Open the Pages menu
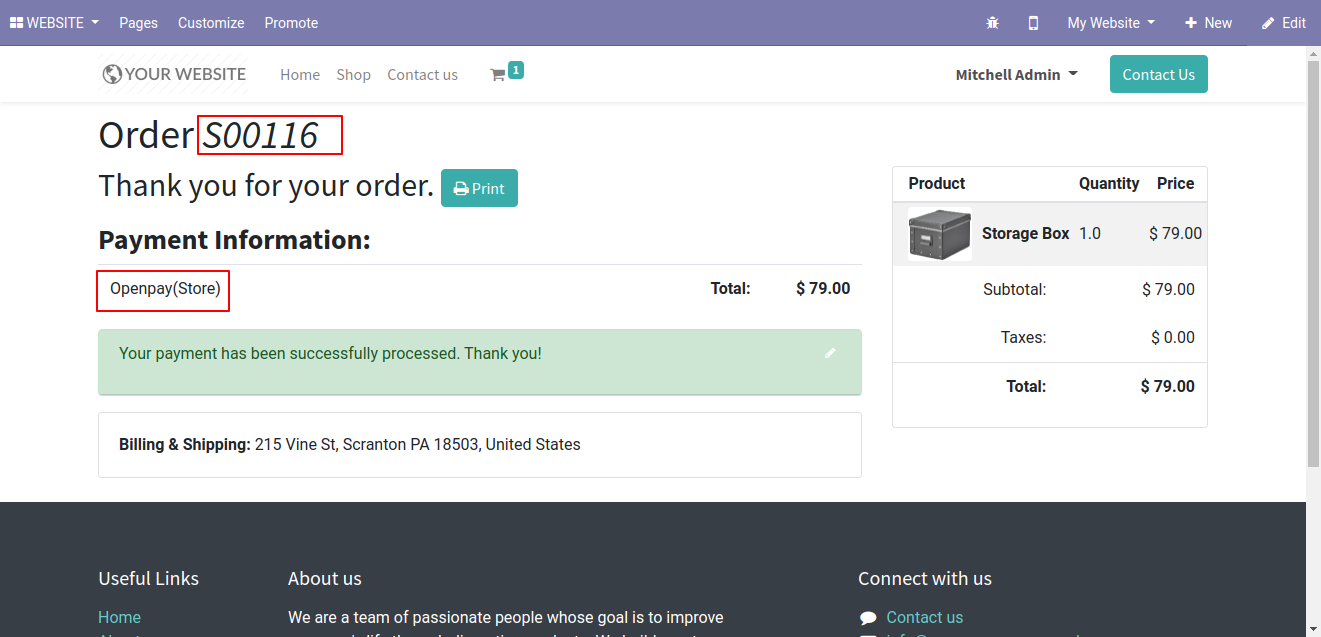This screenshot has width=1321, height=637. [138, 23]
